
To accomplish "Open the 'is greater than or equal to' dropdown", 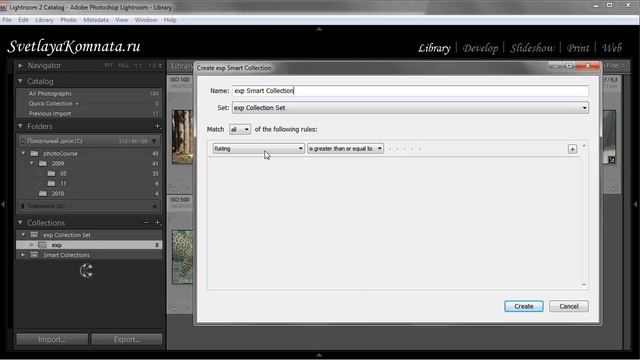I will pyautogui.click(x=345, y=149).
